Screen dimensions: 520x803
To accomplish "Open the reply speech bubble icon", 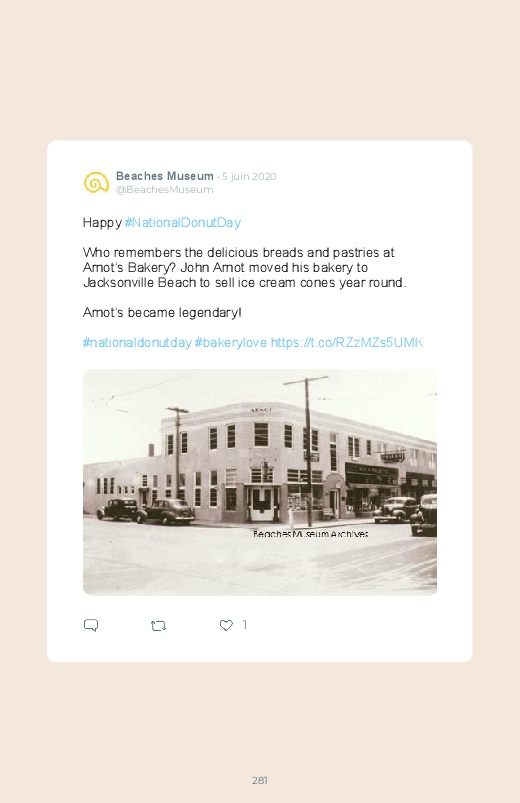I will (x=91, y=625).
